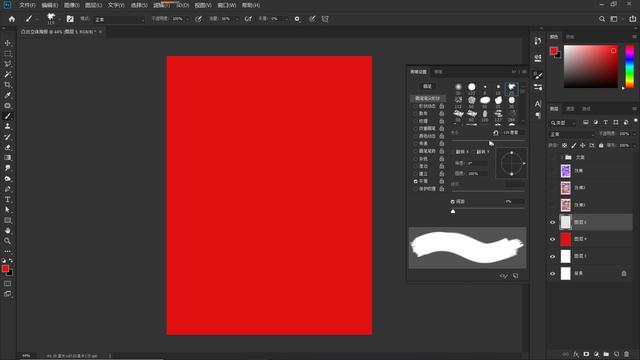Switch to the 色板 Swatches tab
This screenshot has width=640, height=360.
tap(570, 37)
